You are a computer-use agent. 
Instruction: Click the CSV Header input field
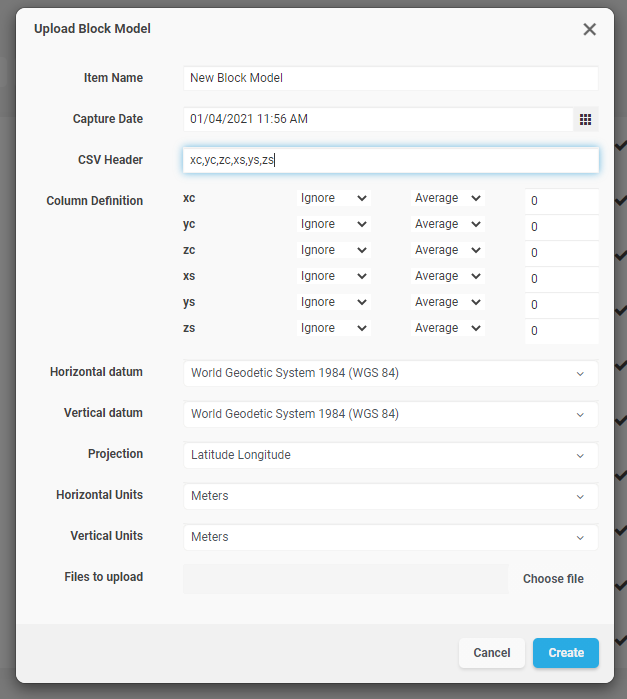tap(390, 160)
